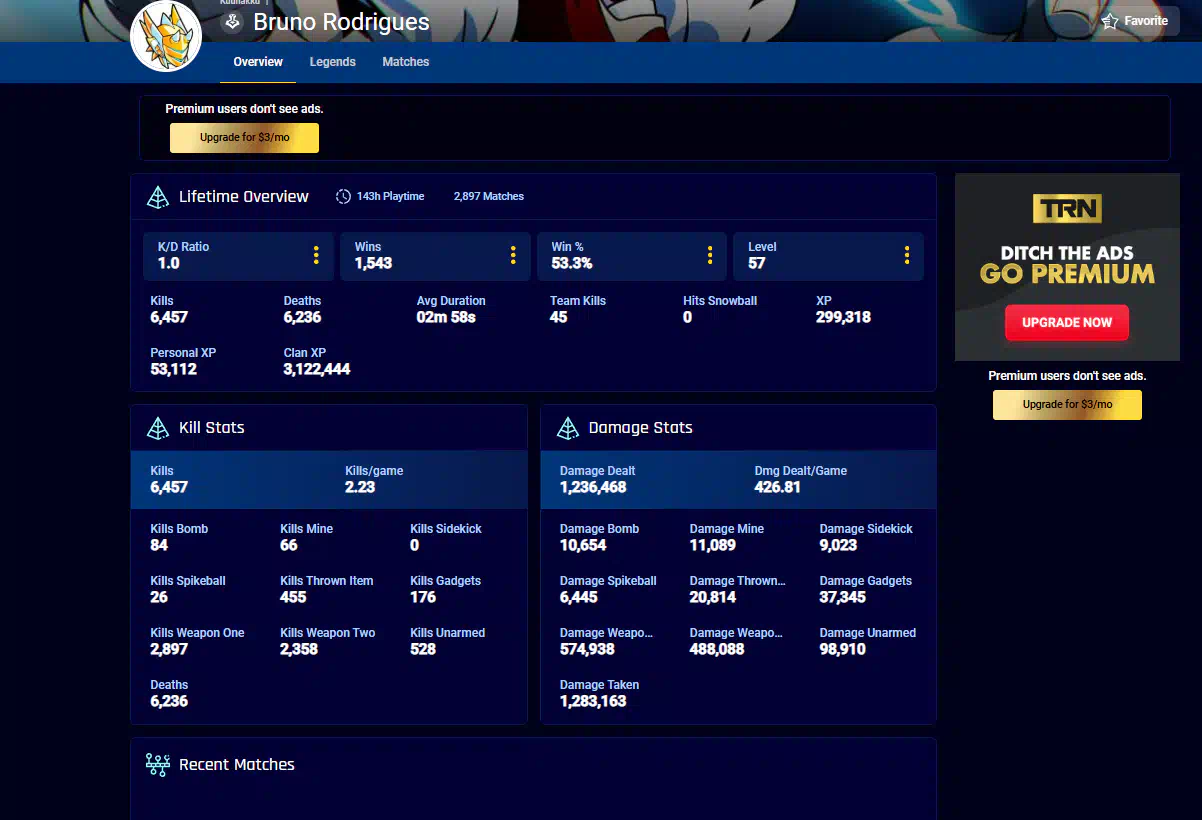
Task: Click the 2,897 Matches text
Action: pos(488,197)
